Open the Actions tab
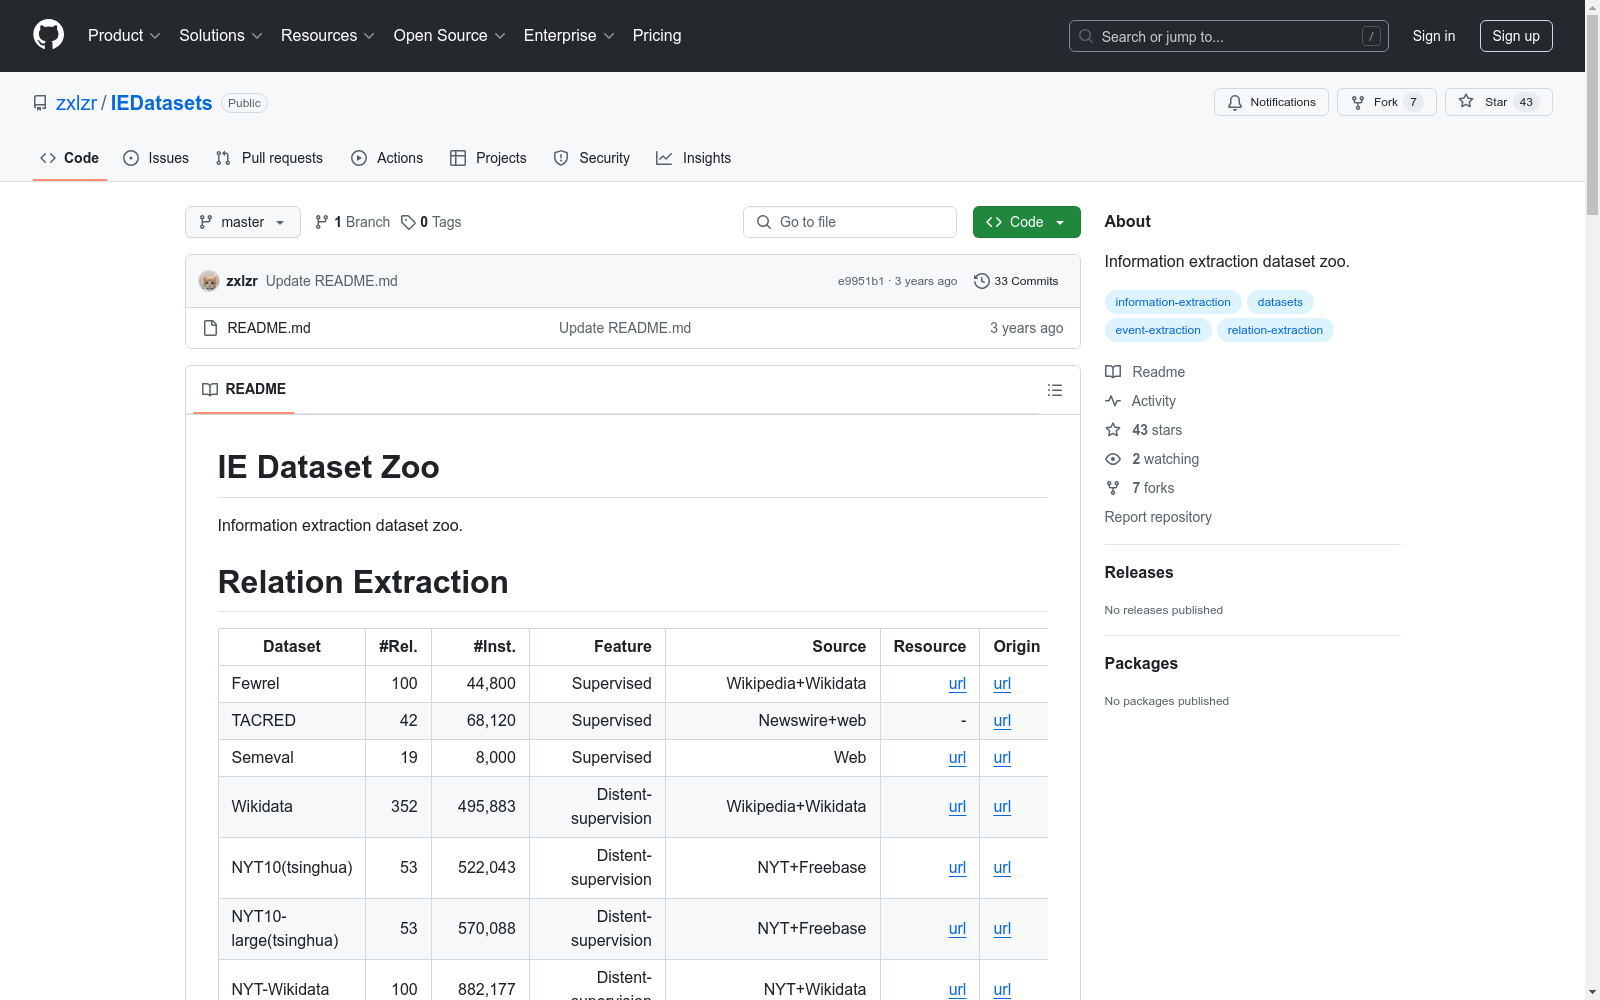 pyautogui.click(x=387, y=158)
